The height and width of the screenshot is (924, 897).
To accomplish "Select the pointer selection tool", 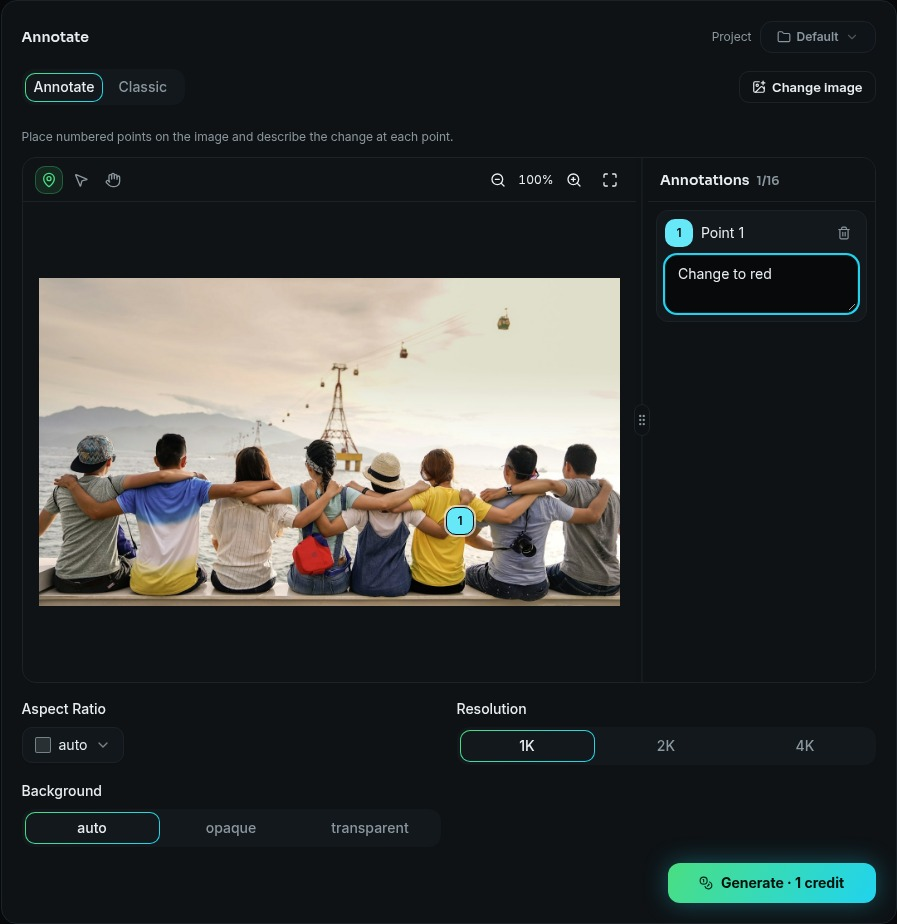I will click(81, 180).
